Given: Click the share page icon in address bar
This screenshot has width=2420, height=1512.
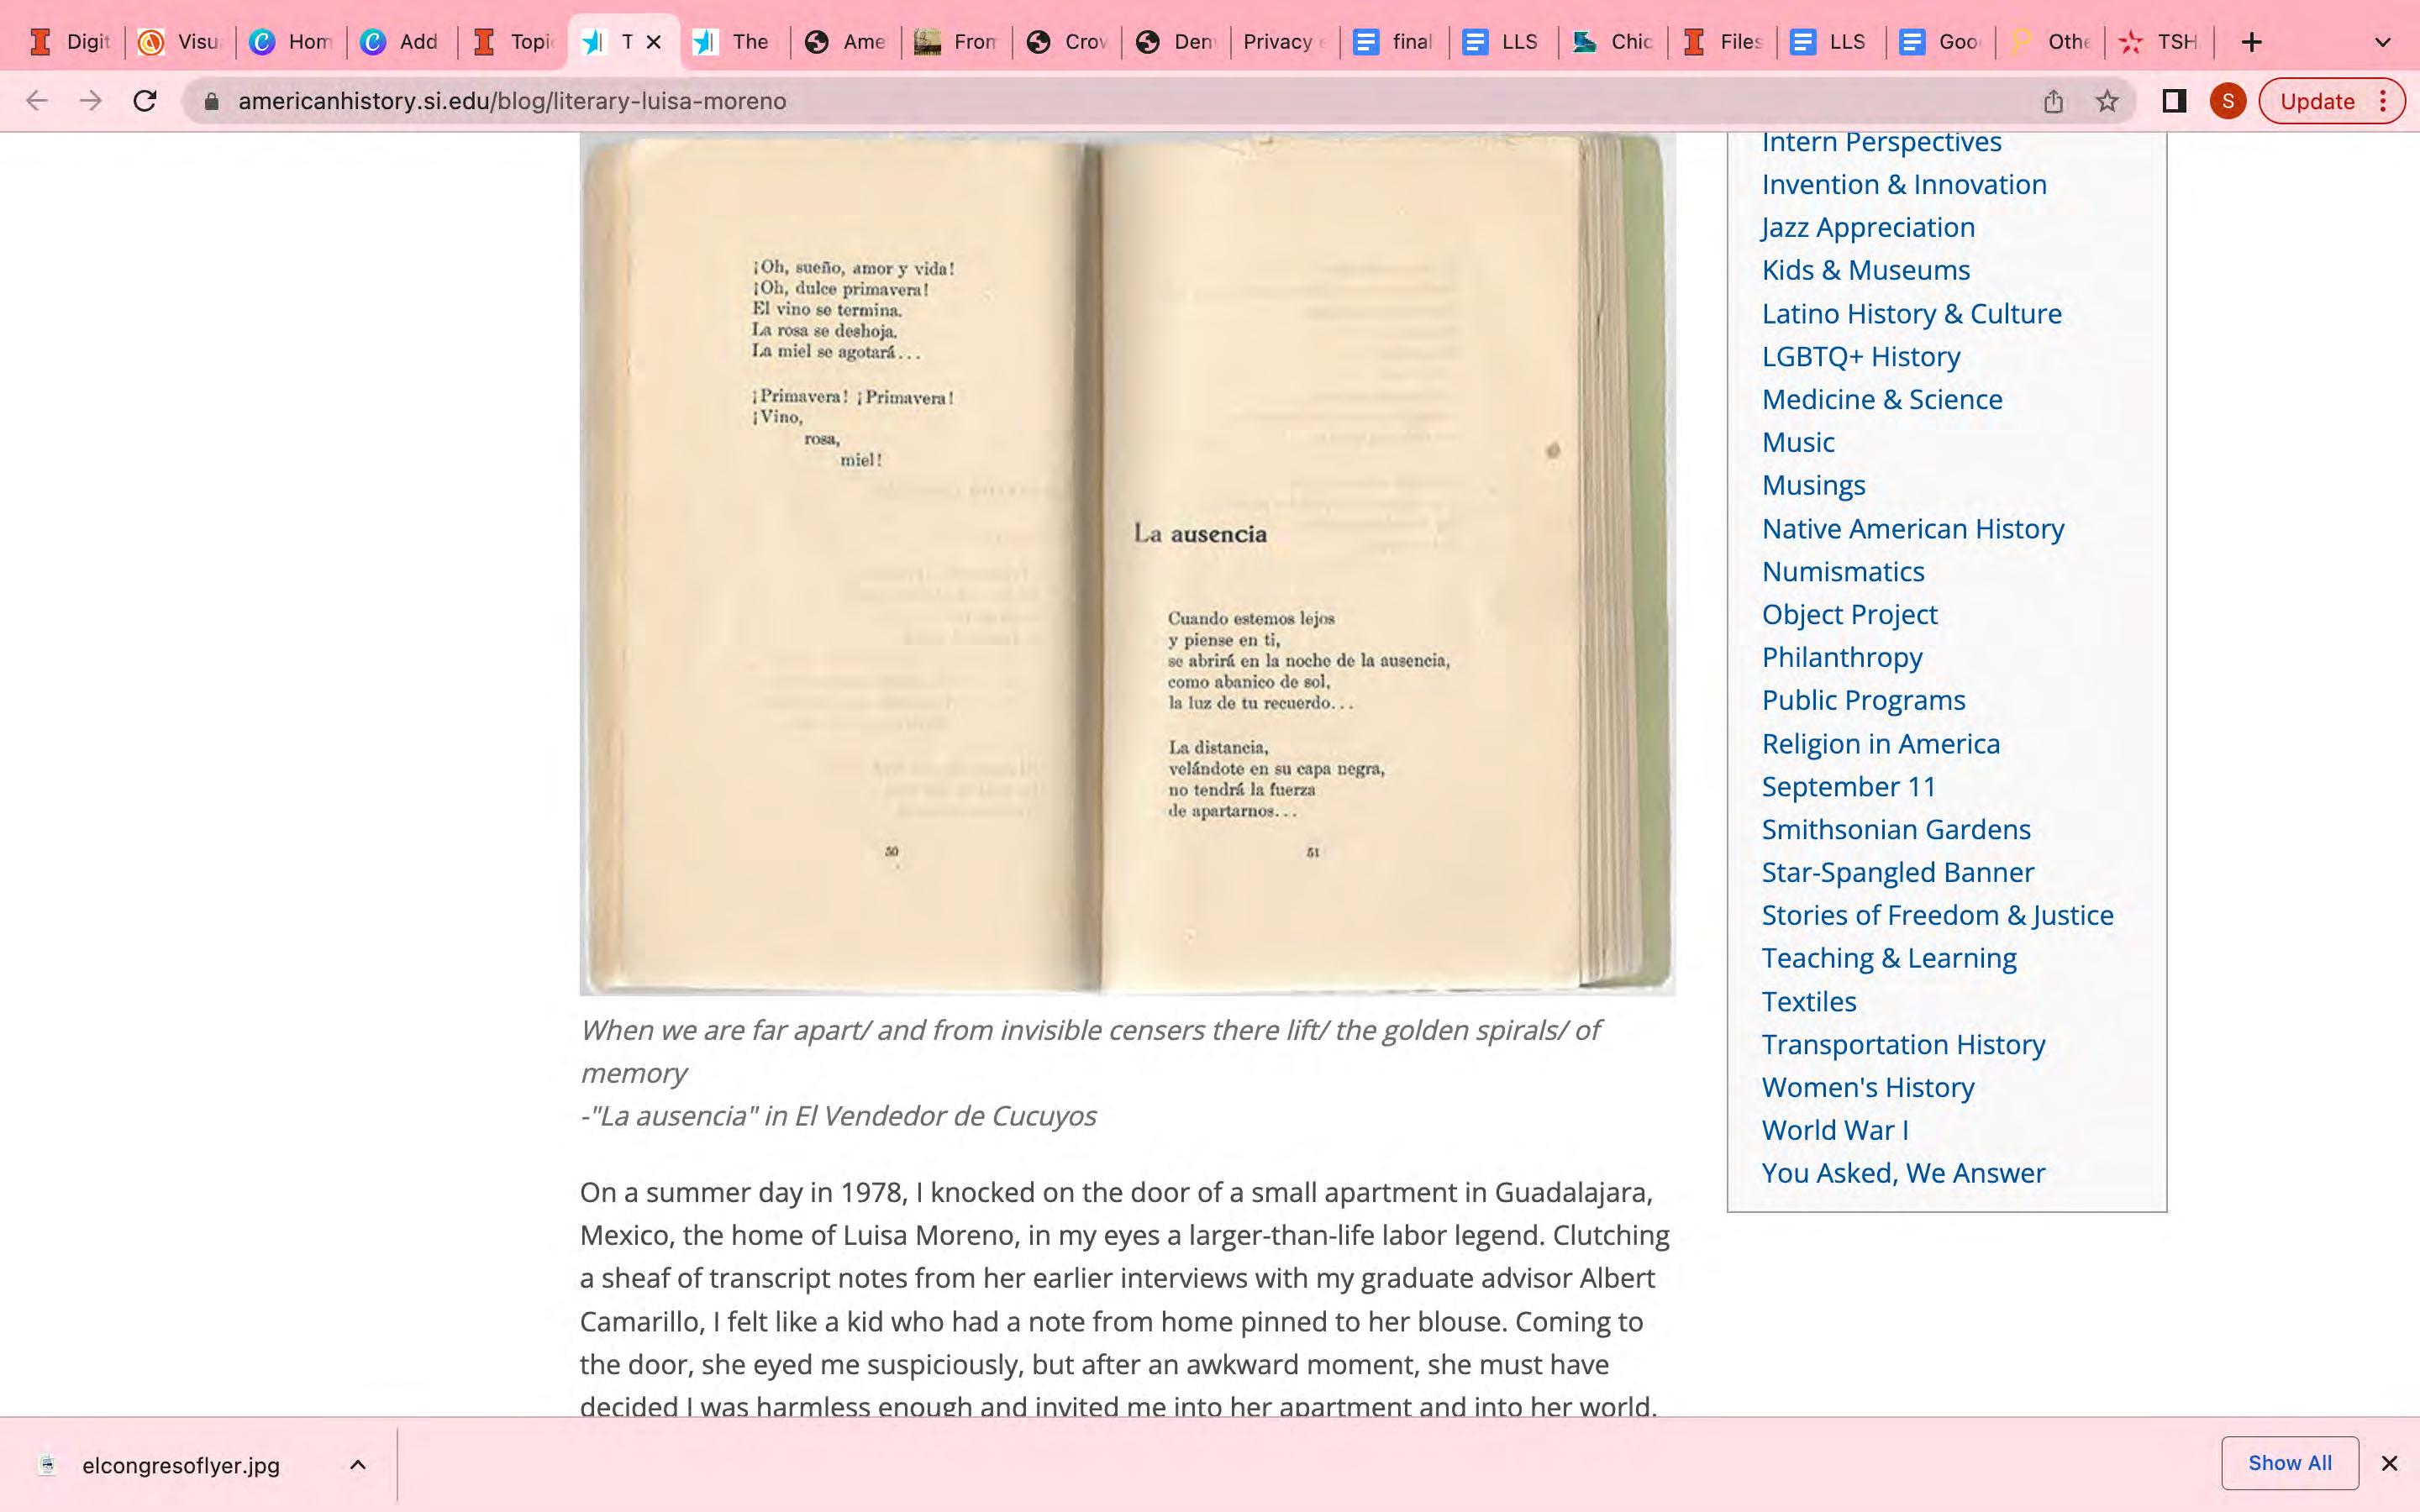Looking at the screenshot, I should click(x=2053, y=101).
